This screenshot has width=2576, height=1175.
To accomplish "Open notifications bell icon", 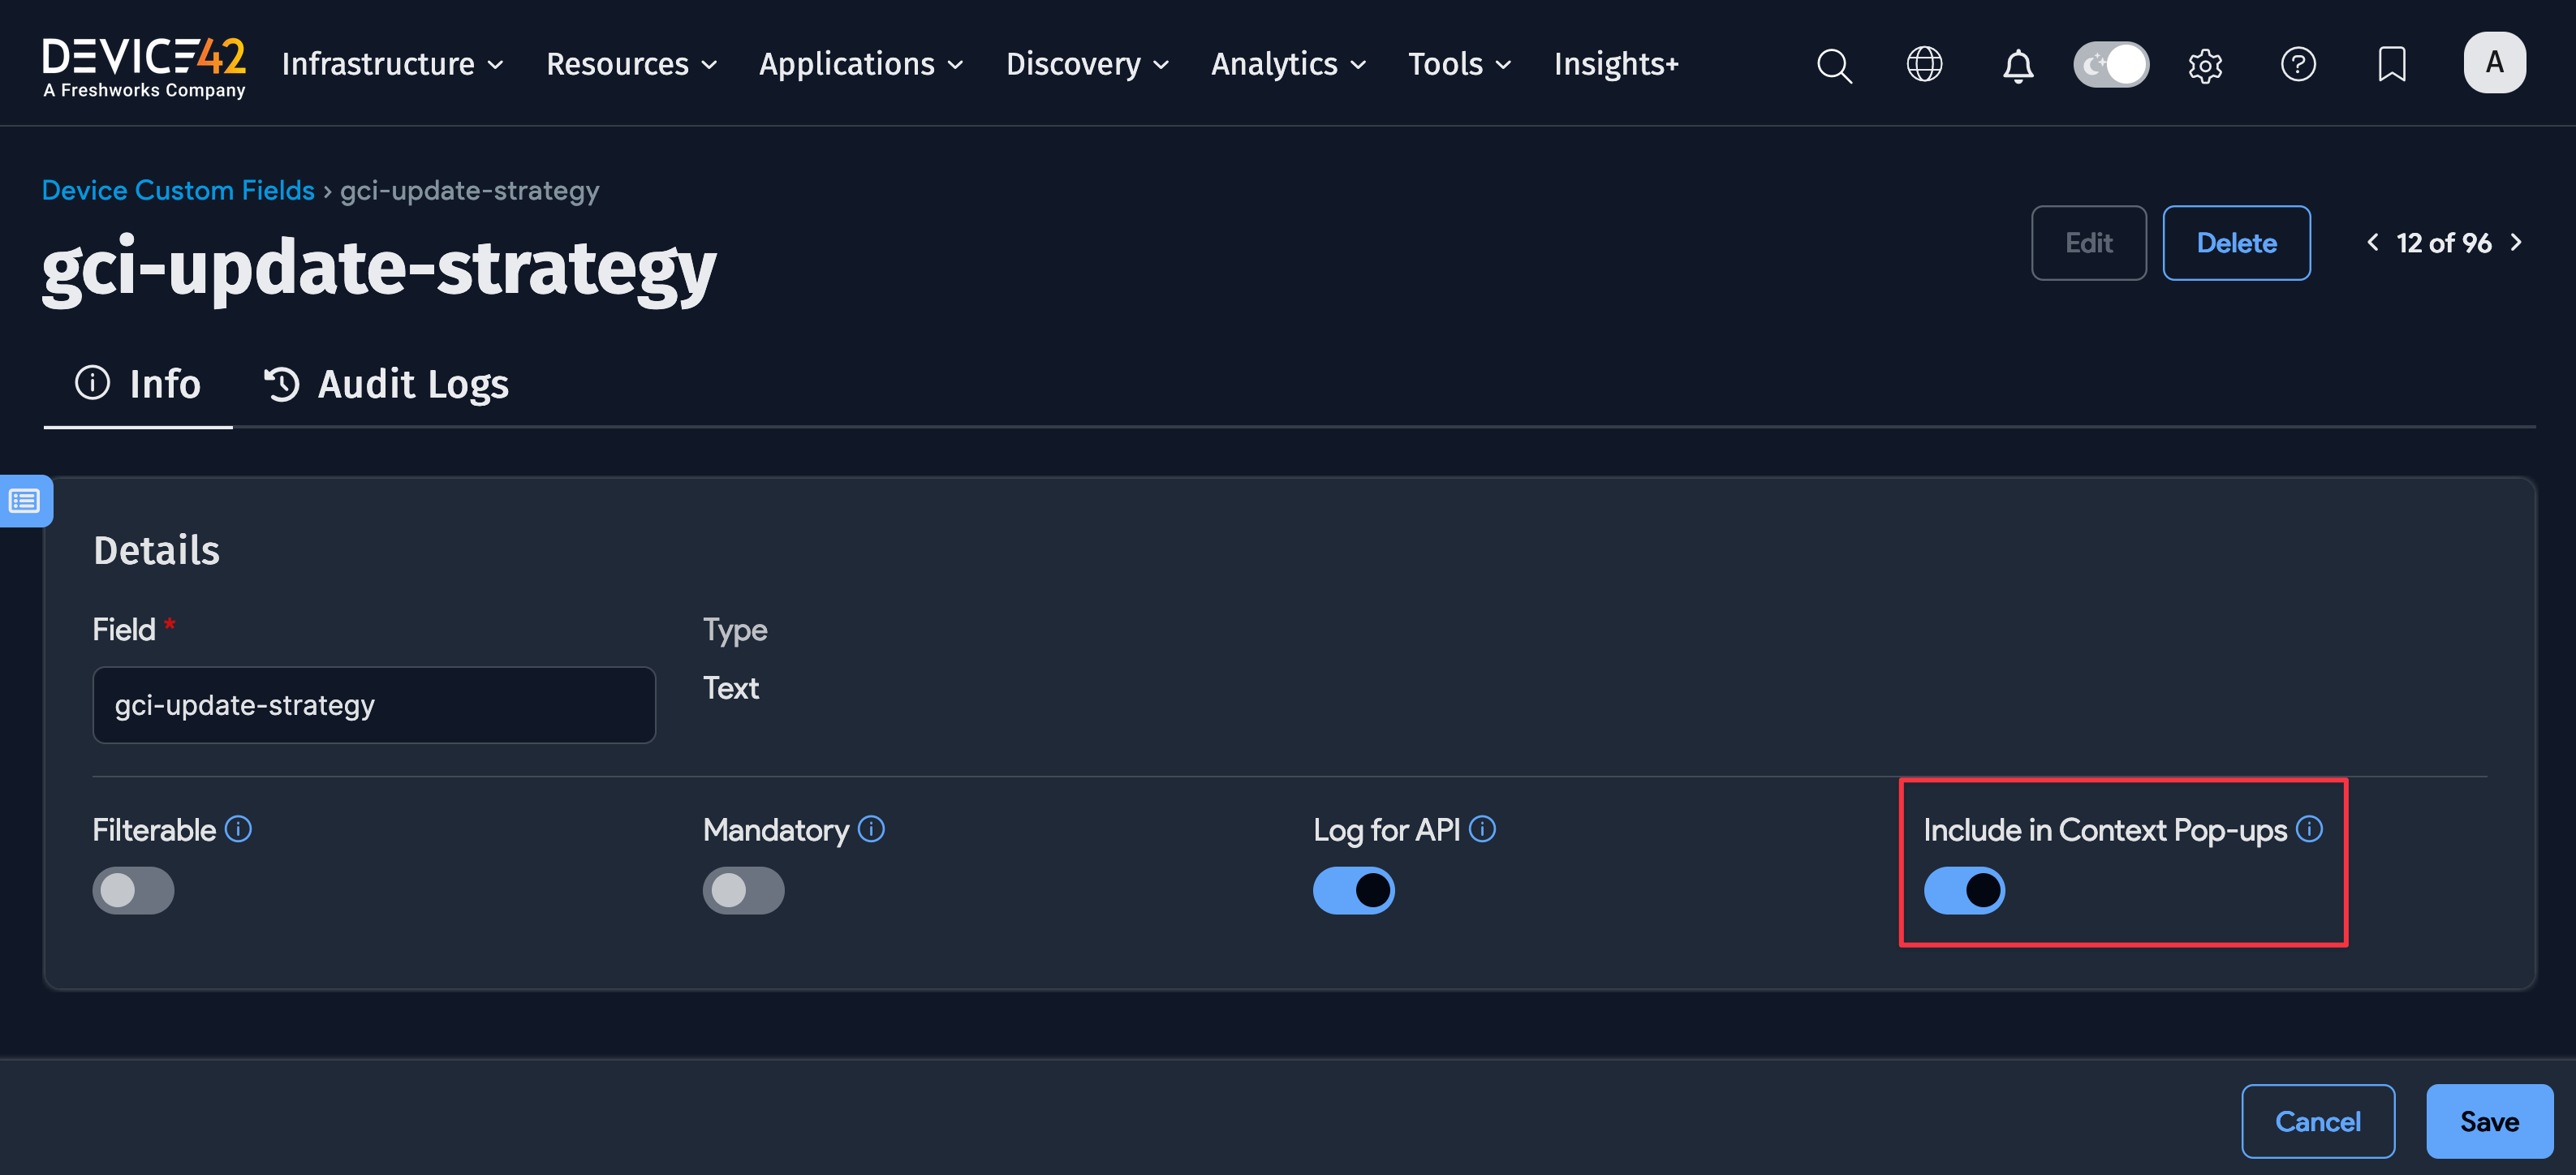I will [x=2017, y=65].
